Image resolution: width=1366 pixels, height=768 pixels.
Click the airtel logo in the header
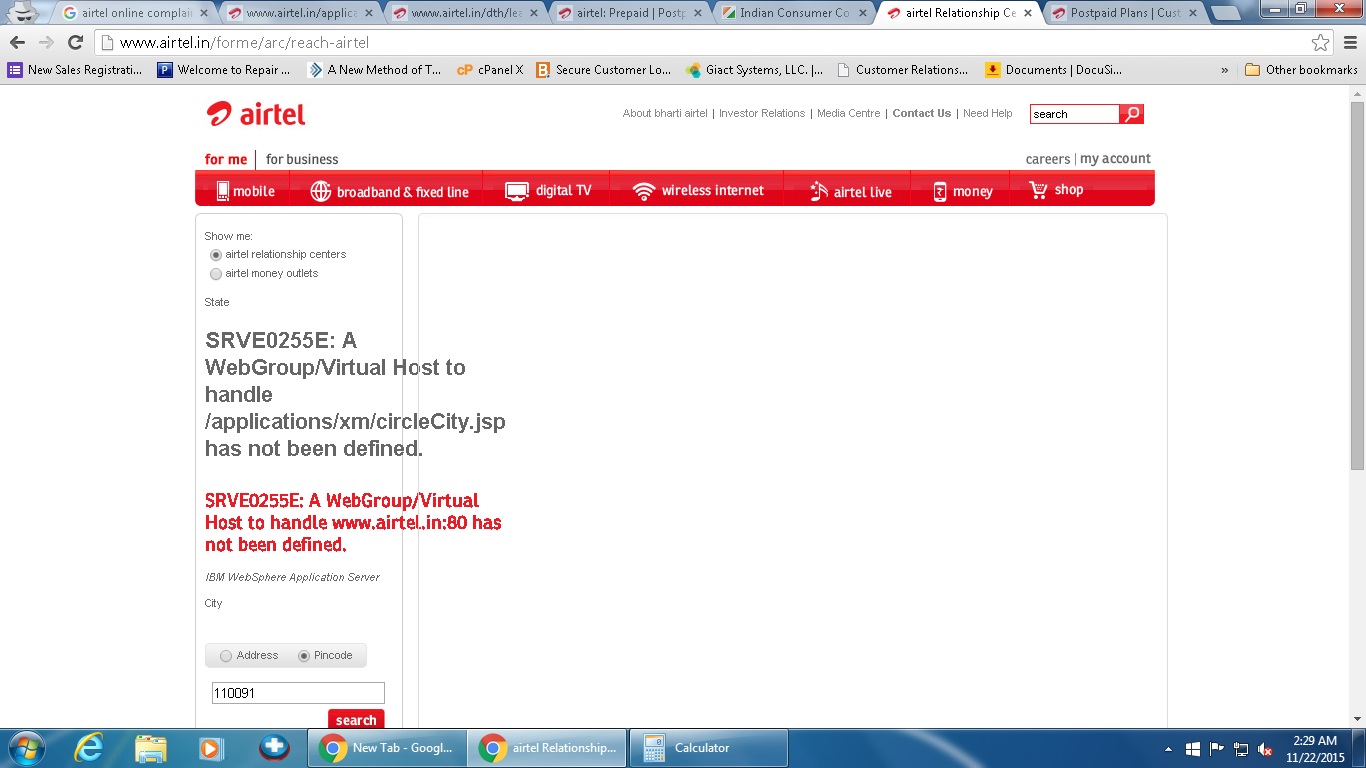(256, 114)
